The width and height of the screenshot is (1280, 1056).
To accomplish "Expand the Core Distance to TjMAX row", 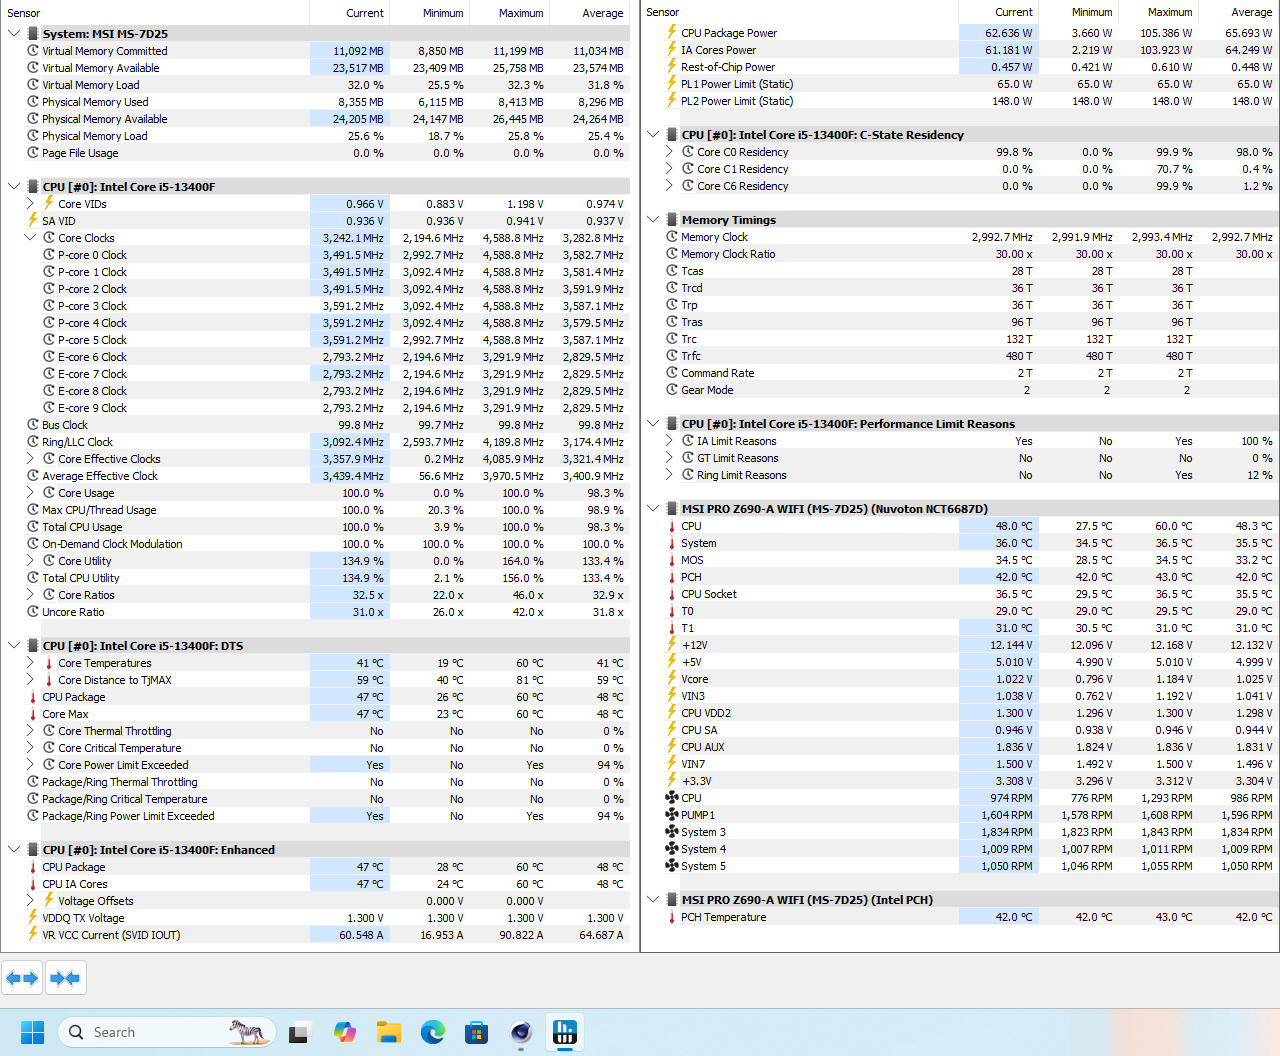I will pyautogui.click(x=30, y=680).
